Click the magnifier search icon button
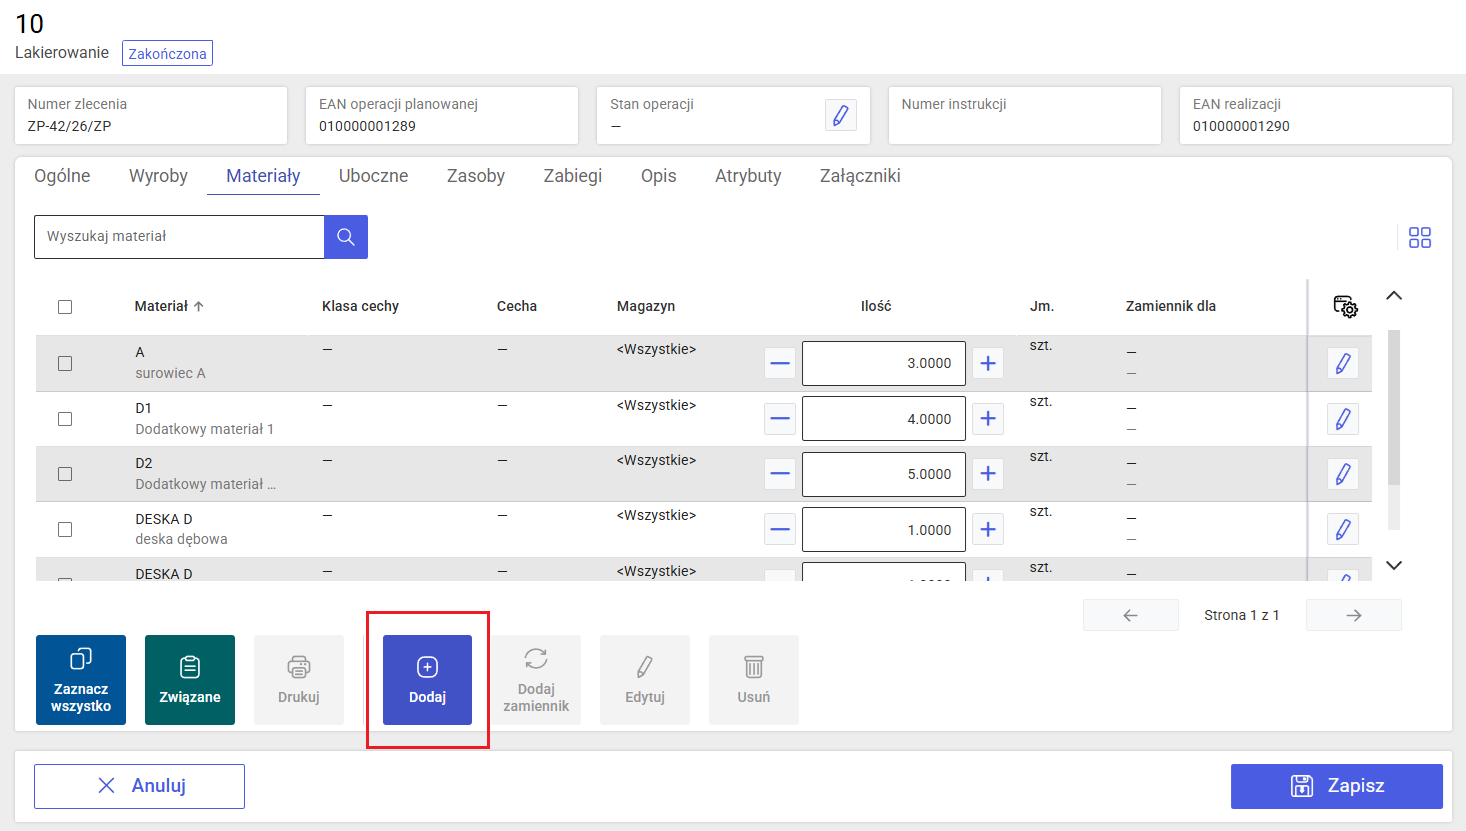Screen dimensions: 1466x831 pos(346,237)
